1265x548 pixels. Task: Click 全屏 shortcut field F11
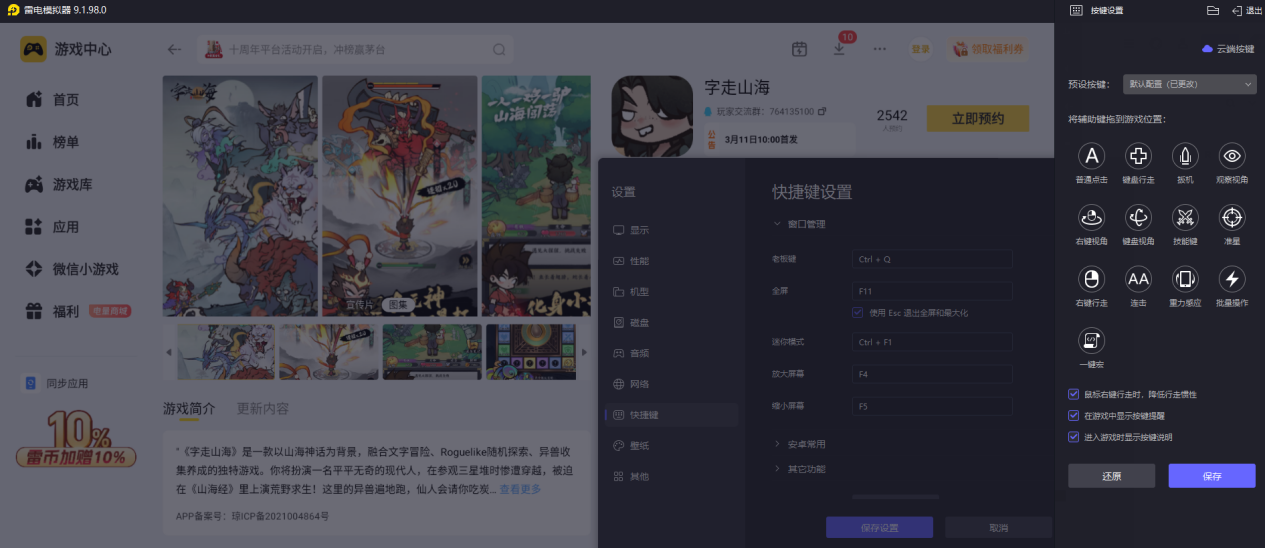(x=932, y=292)
